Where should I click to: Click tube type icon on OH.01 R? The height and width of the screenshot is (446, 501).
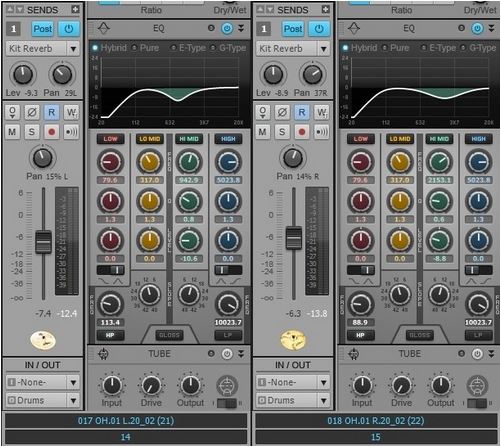pyautogui.click(x=478, y=386)
